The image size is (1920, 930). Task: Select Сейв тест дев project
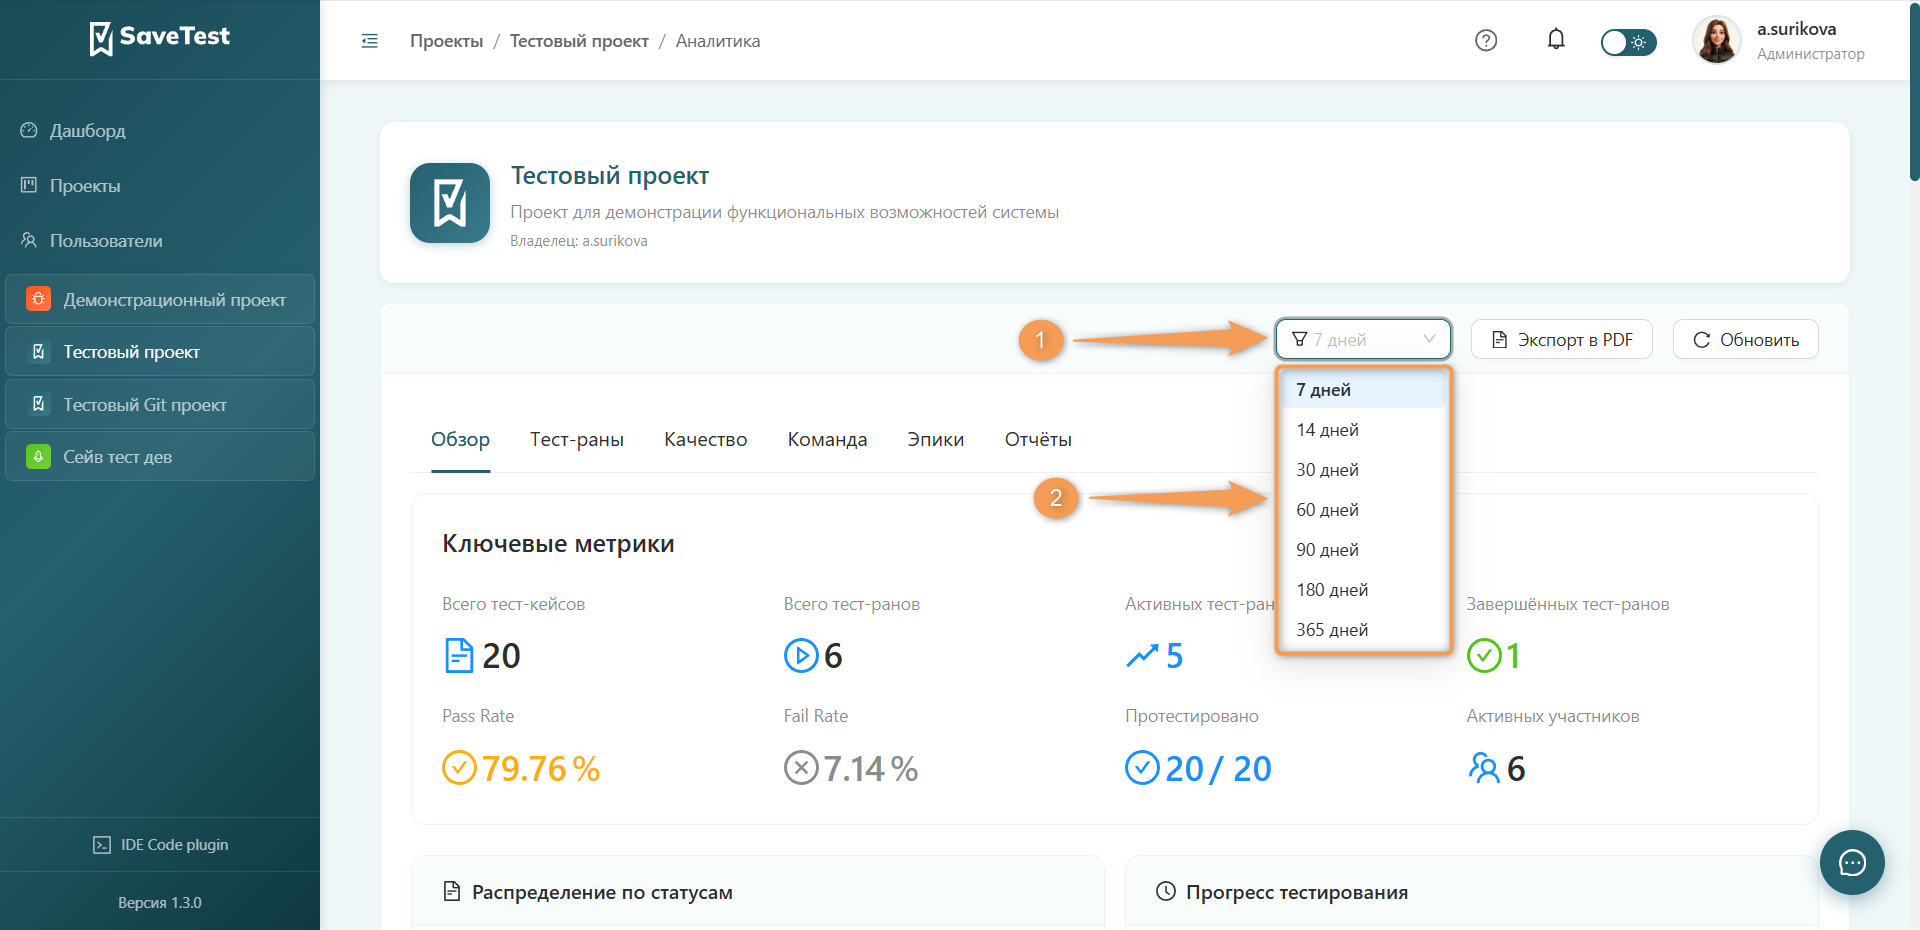coord(160,456)
